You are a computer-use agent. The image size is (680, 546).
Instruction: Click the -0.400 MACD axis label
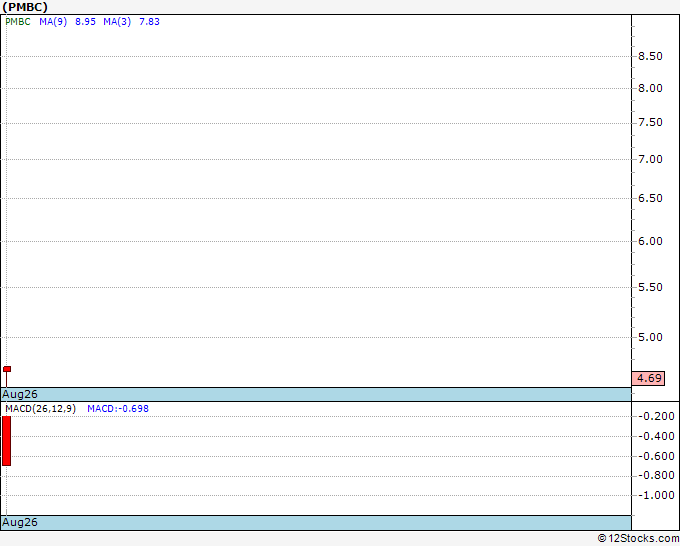[656, 436]
